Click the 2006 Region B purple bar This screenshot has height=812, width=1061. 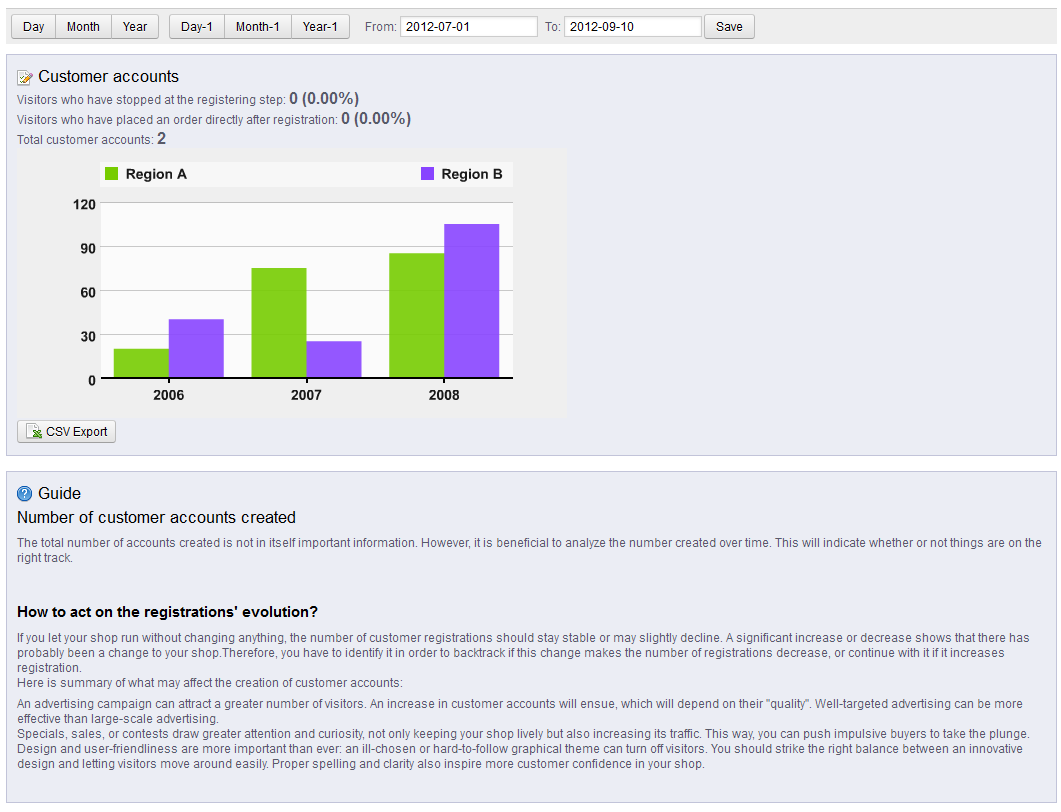196,349
